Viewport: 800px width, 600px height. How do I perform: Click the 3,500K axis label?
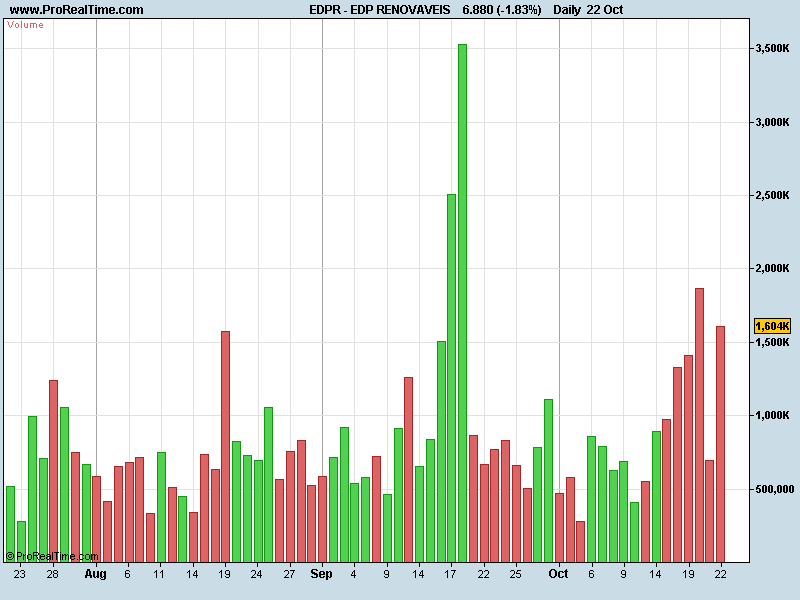tap(772, 48)
